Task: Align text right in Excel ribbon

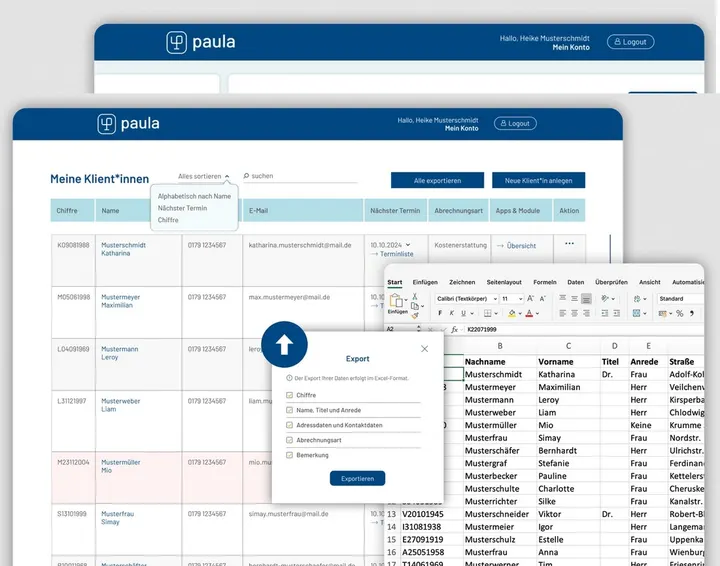Action: pyautogui.click(x=586, y=313)
